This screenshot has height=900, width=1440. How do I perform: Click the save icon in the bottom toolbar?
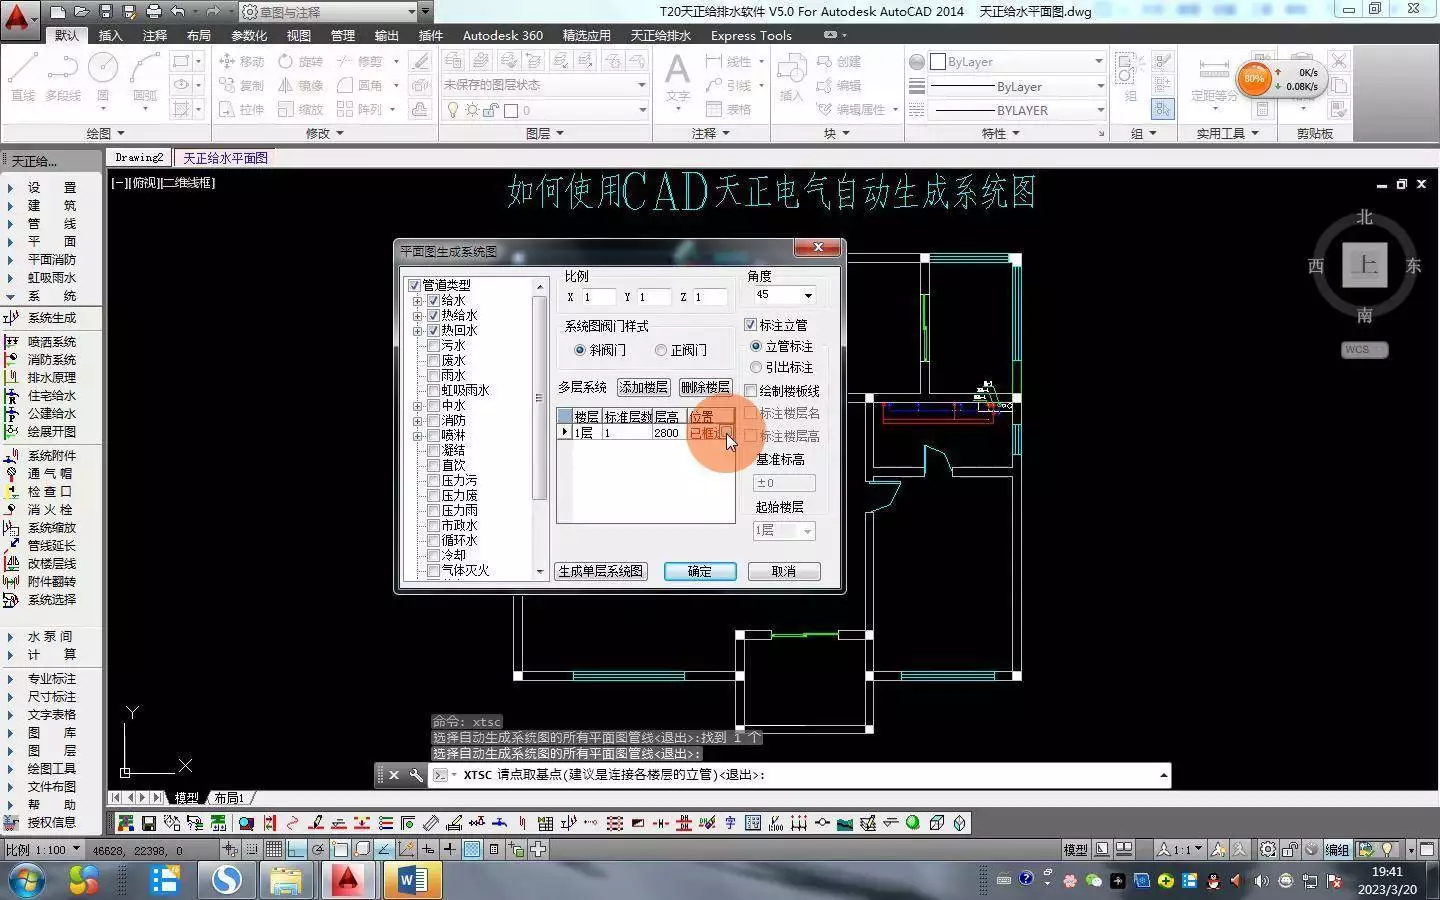[149, 823]
